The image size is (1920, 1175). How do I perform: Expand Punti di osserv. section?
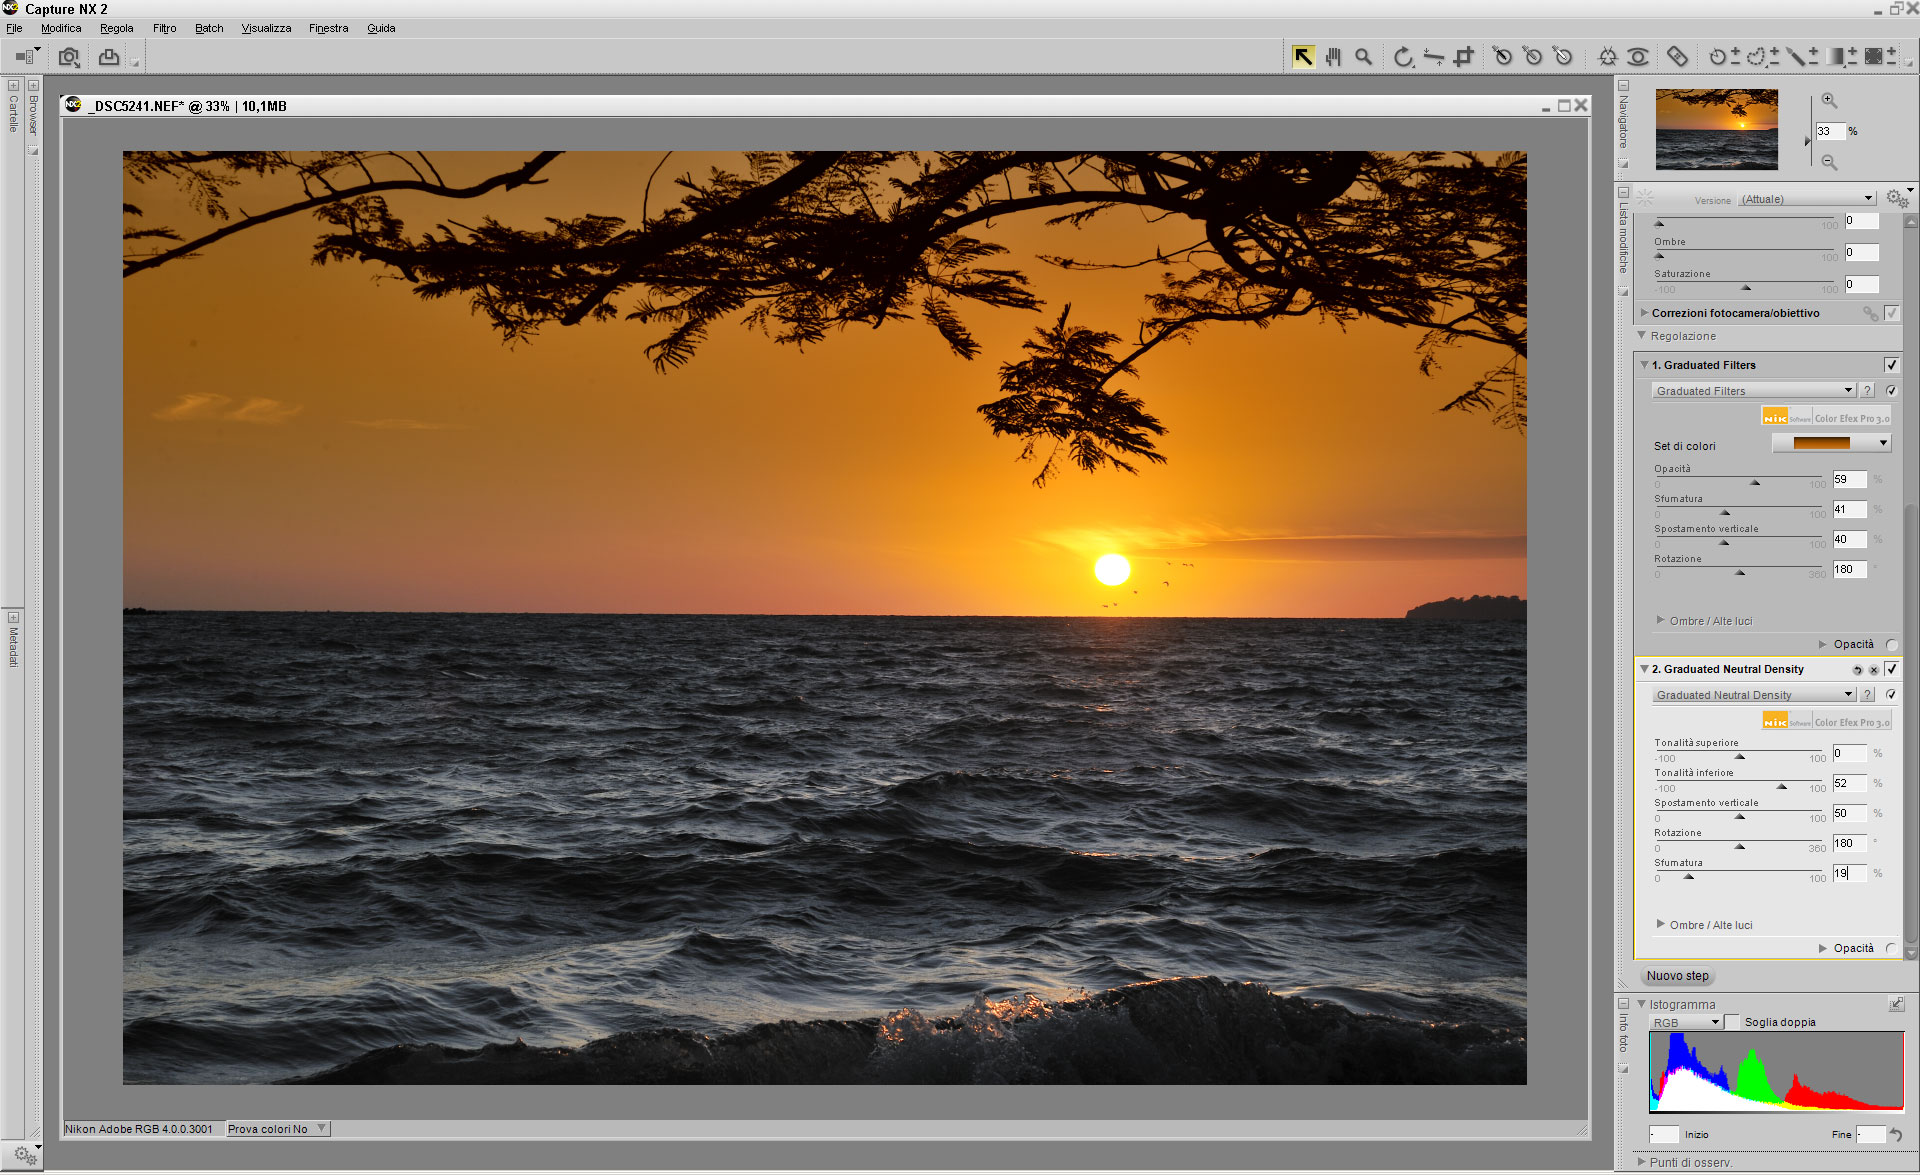pos(1641,1162)
